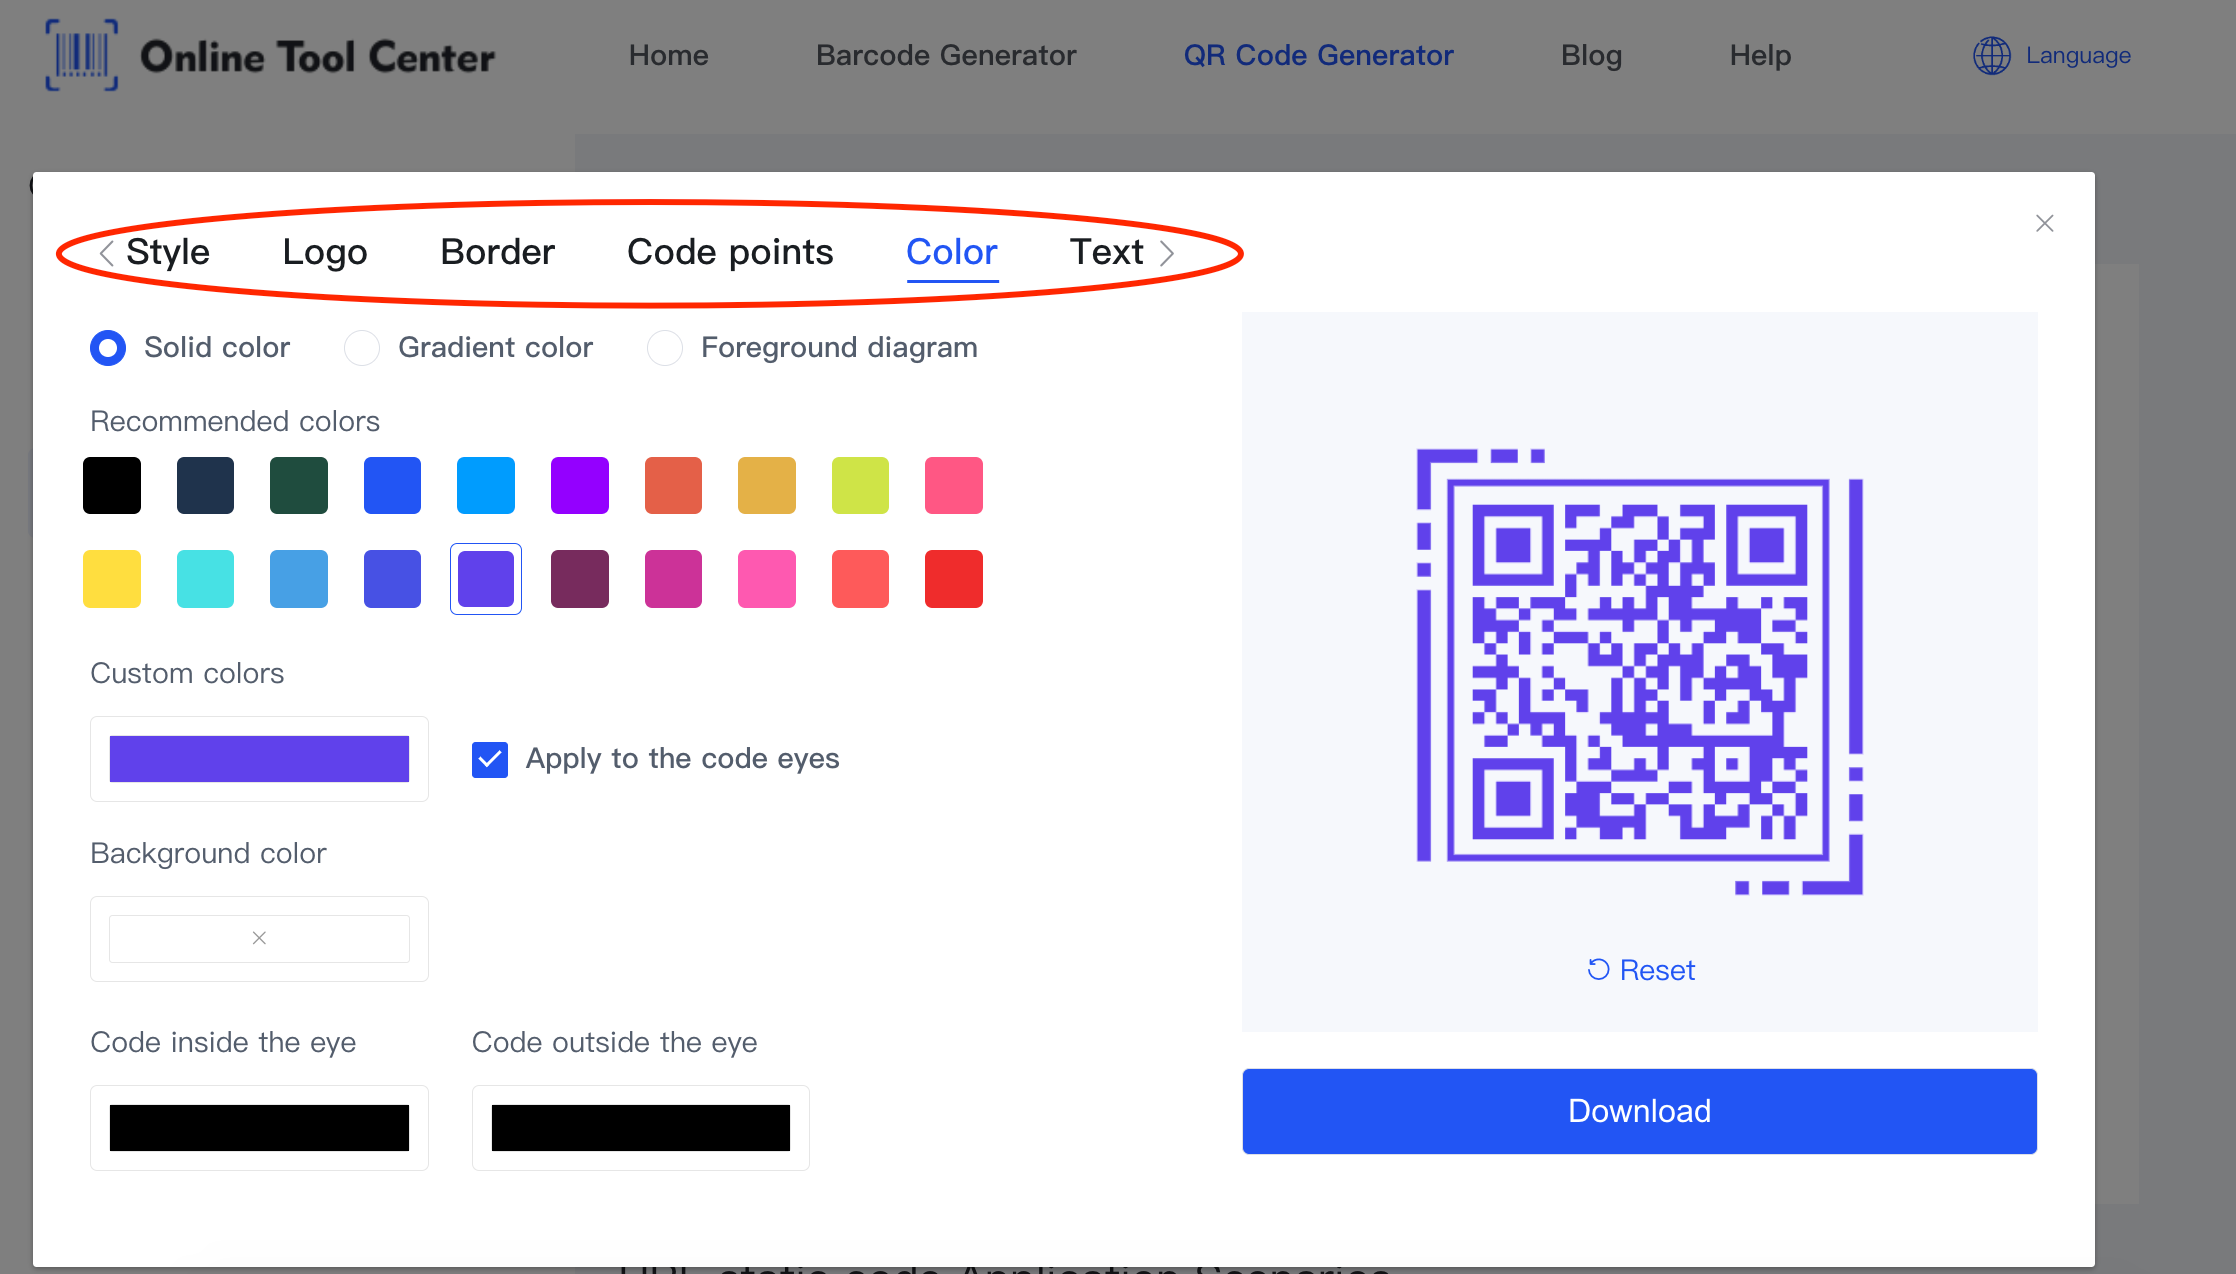Viewport: 2236px width, 1274px height.
Task: Click the purple custom color swatch
Action: 258,758
